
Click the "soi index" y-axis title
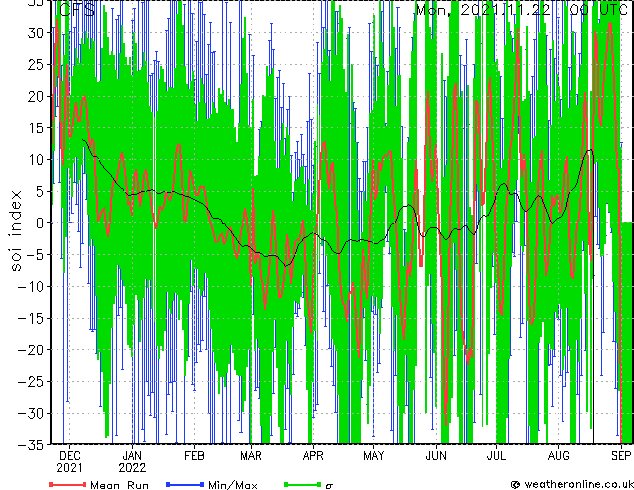coord(15,230)
